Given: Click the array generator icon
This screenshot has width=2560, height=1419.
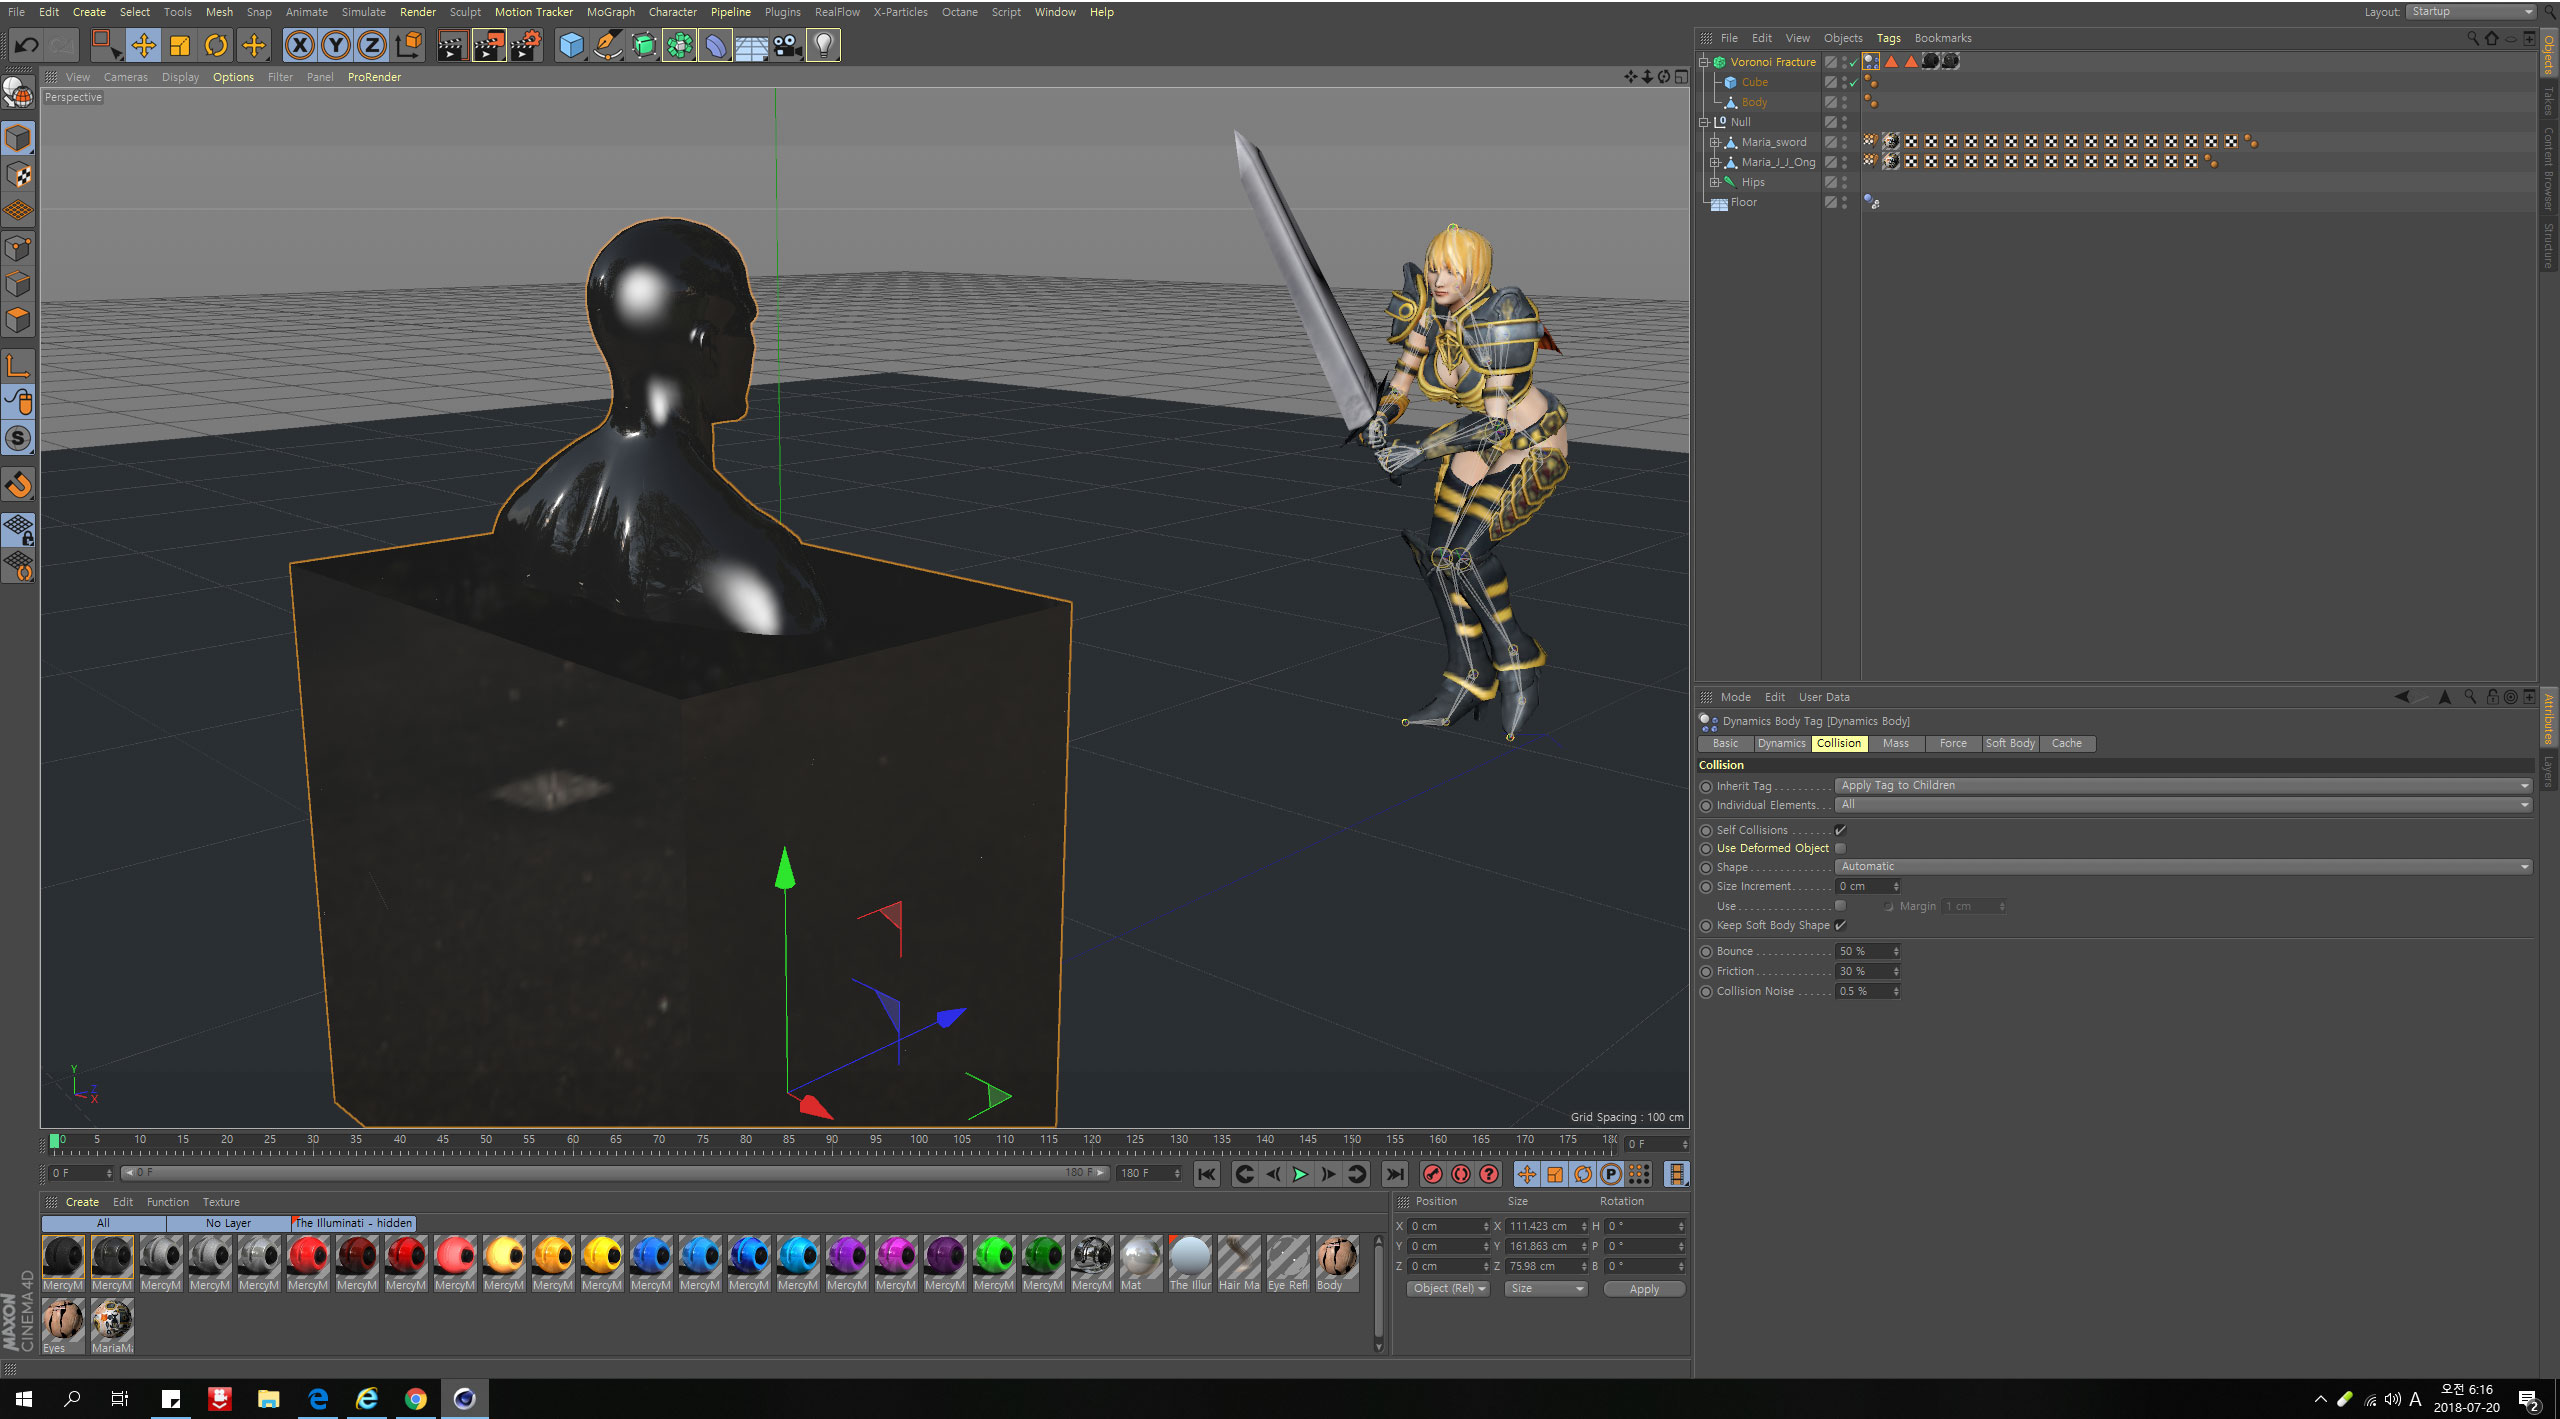Looking at the screenshot, I should point(679,45).
